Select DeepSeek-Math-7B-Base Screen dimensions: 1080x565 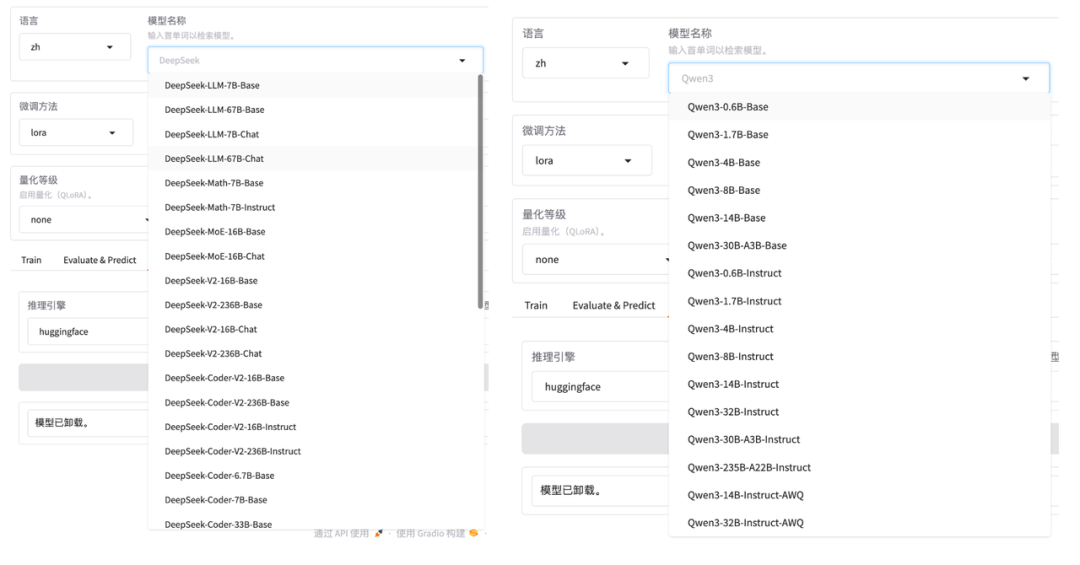click(313, 183)
